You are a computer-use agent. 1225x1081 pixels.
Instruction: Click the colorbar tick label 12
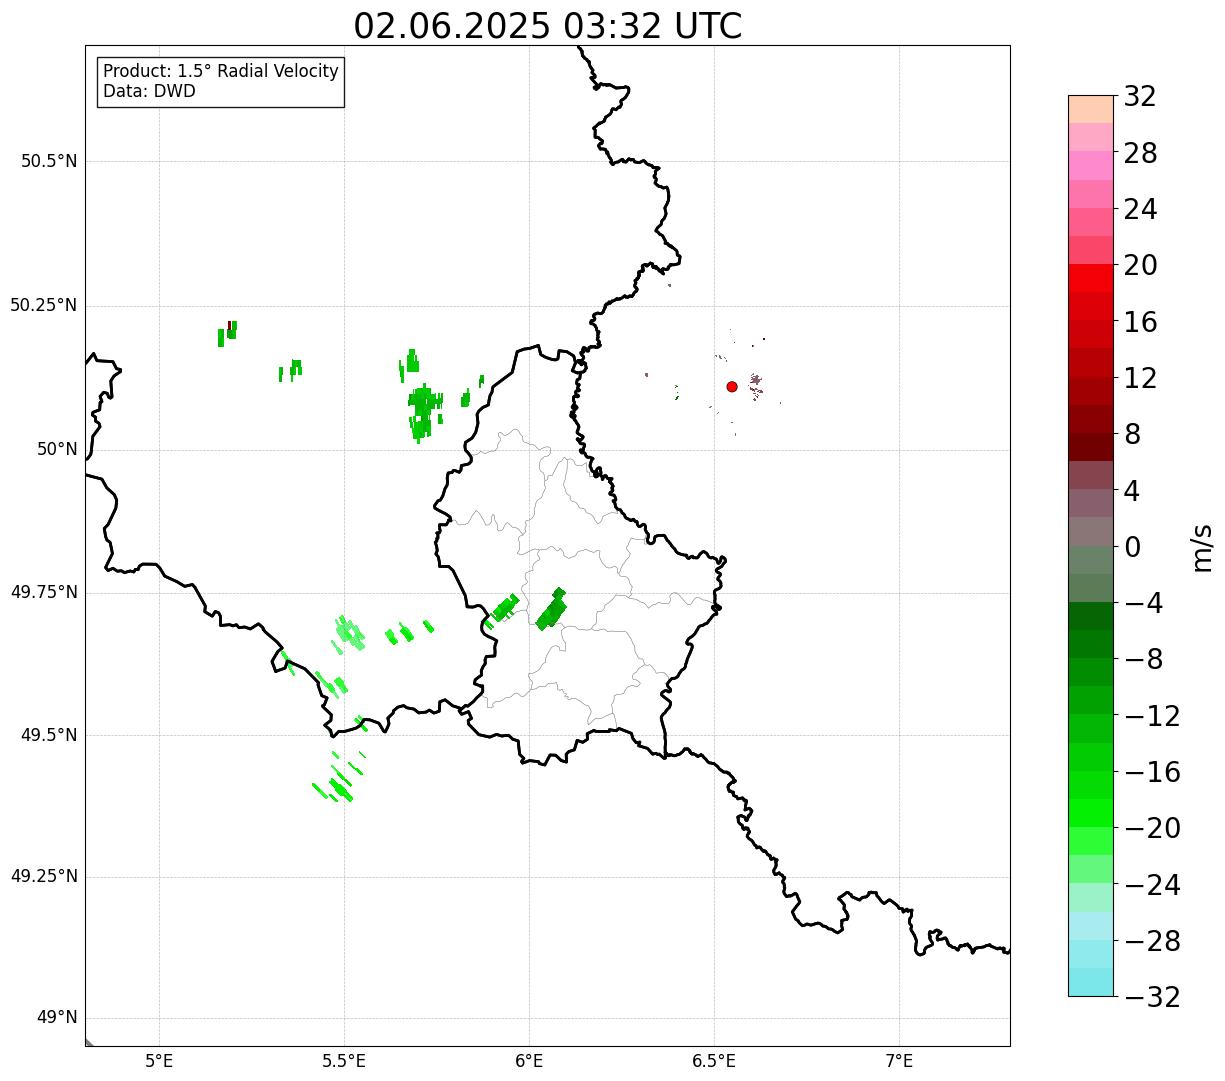click(x=1140, y=378)
